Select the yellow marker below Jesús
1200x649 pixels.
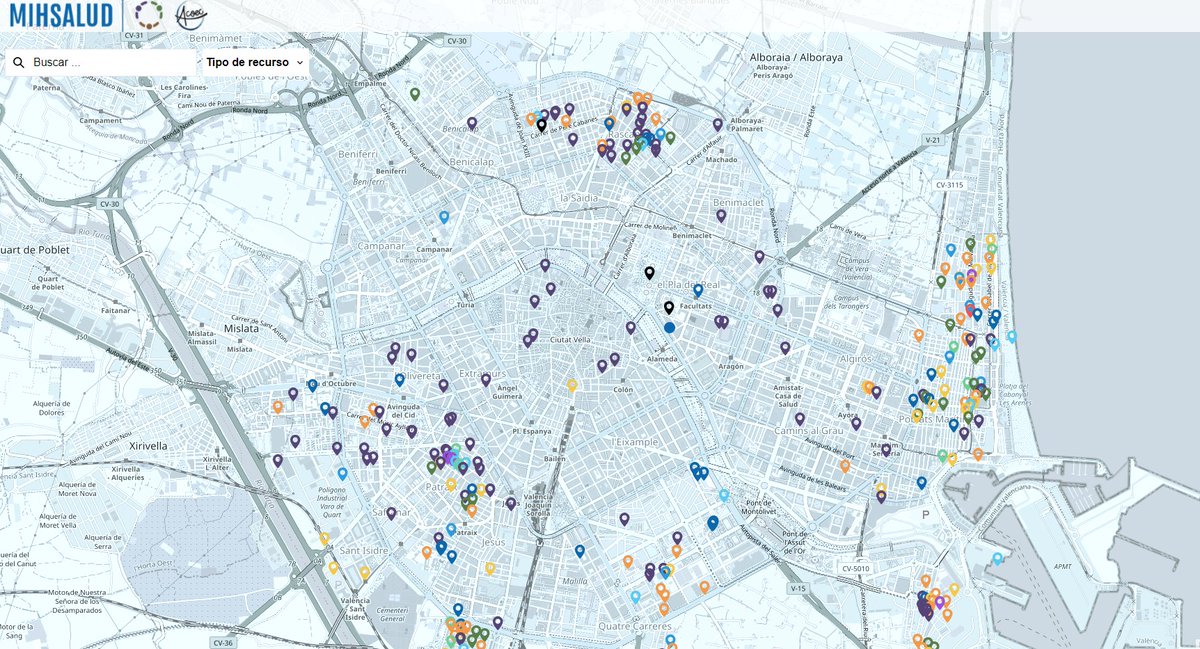(489, 568)
